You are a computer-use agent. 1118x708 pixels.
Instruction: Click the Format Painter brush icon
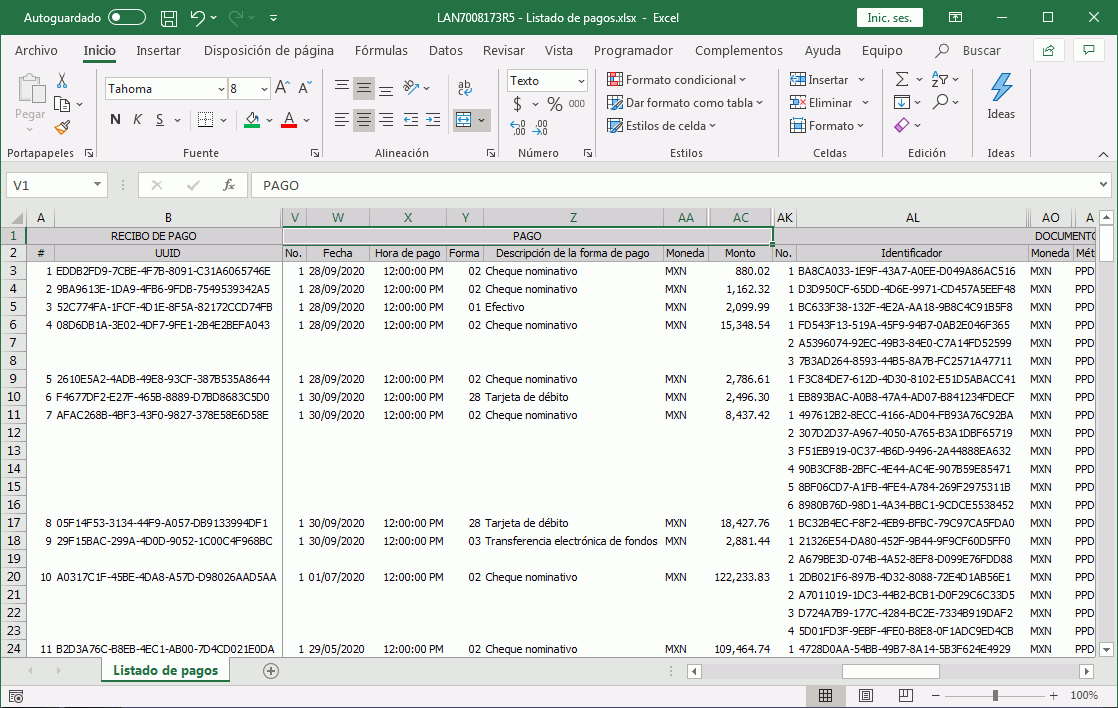62,128
